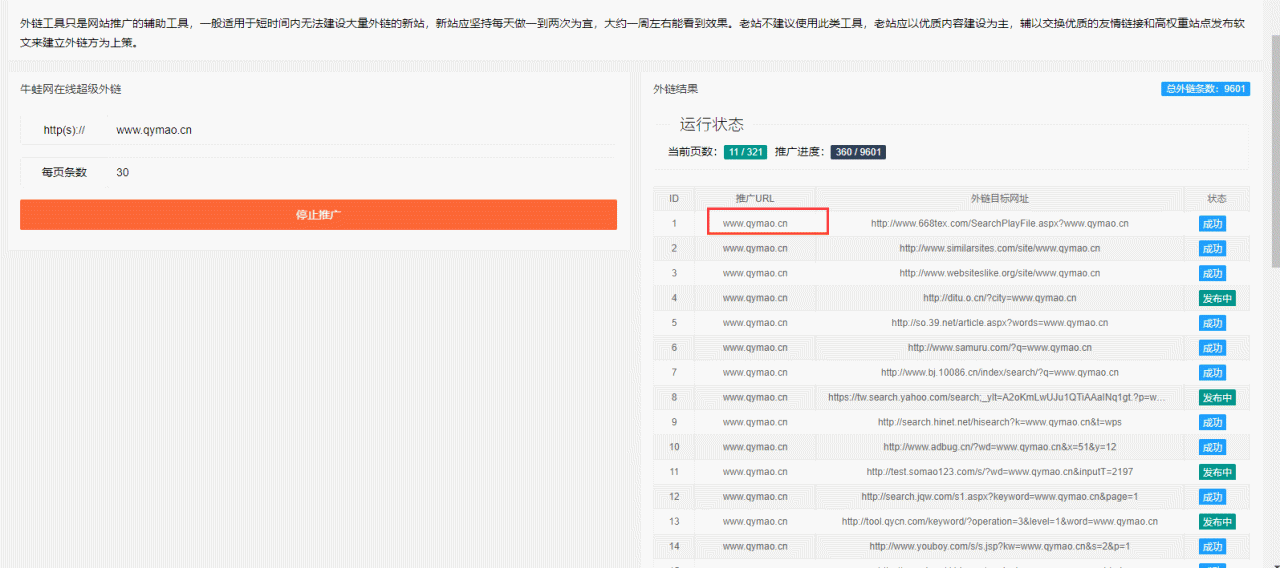
Task: Click the 668tex.com SearchPlayFile target URL
Action: click(x=999, y=224)
